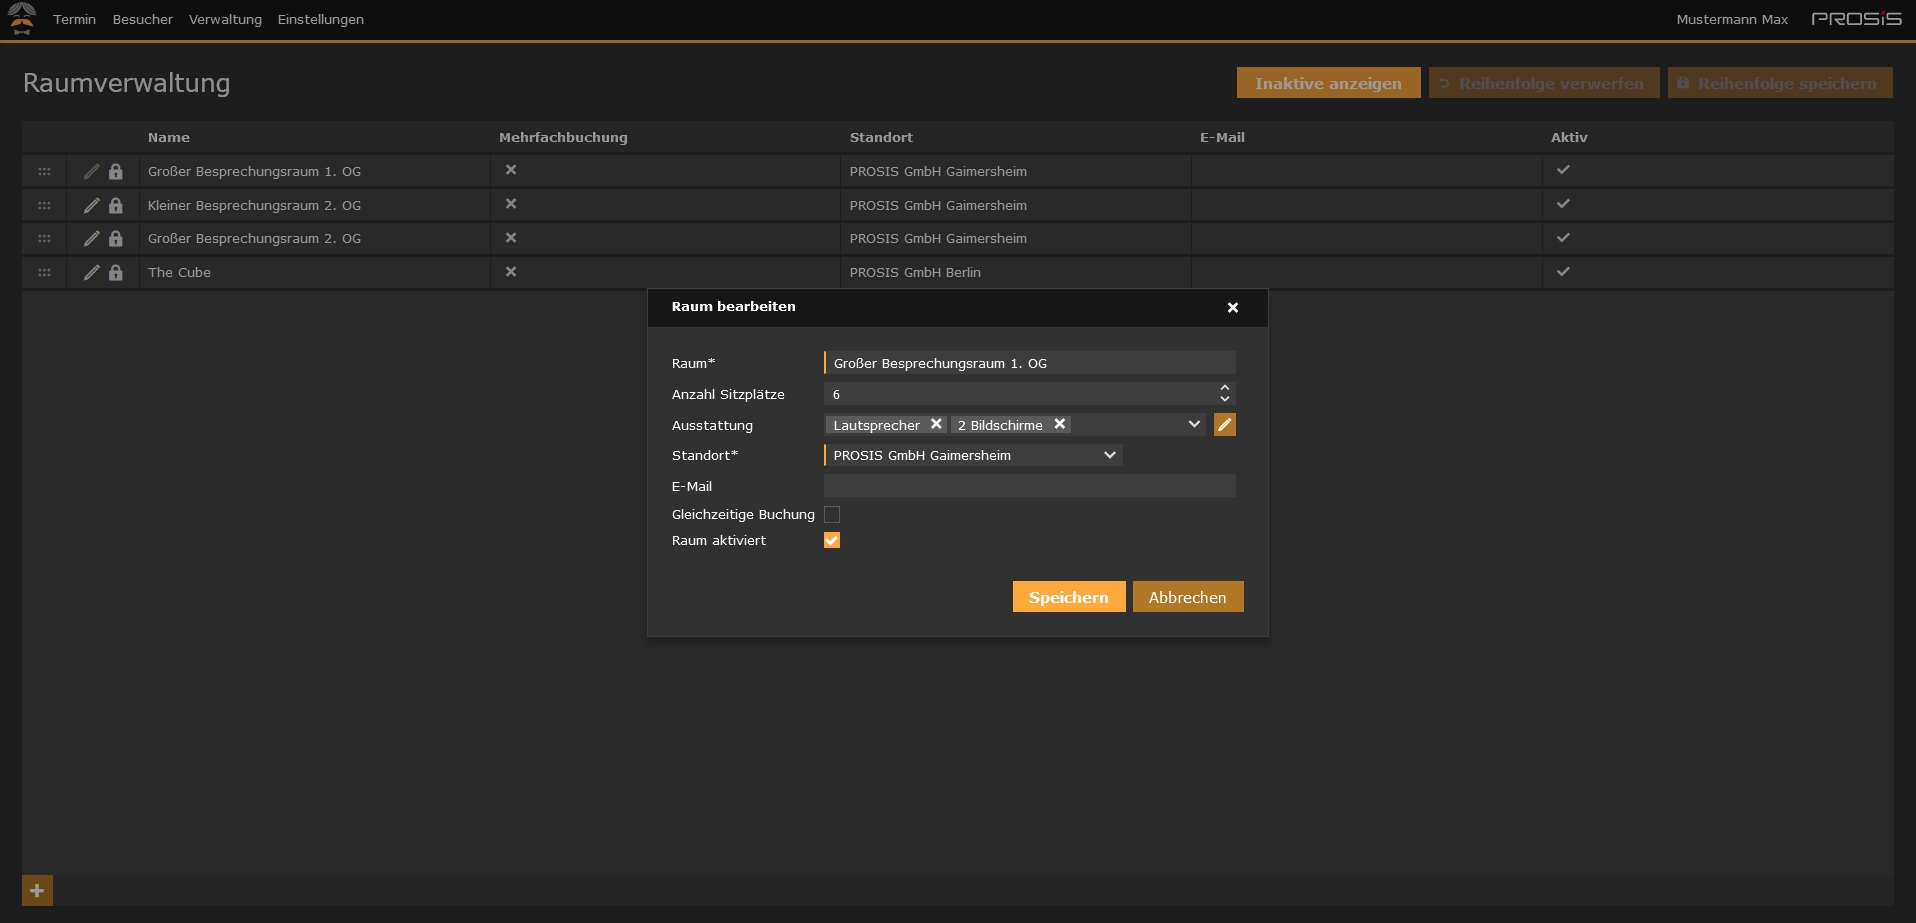The height and width of the screenshot is (923, 1916).
Task: Enable the Gleichzeitige Buchung checkbox
Action: (x=832, y=514)
